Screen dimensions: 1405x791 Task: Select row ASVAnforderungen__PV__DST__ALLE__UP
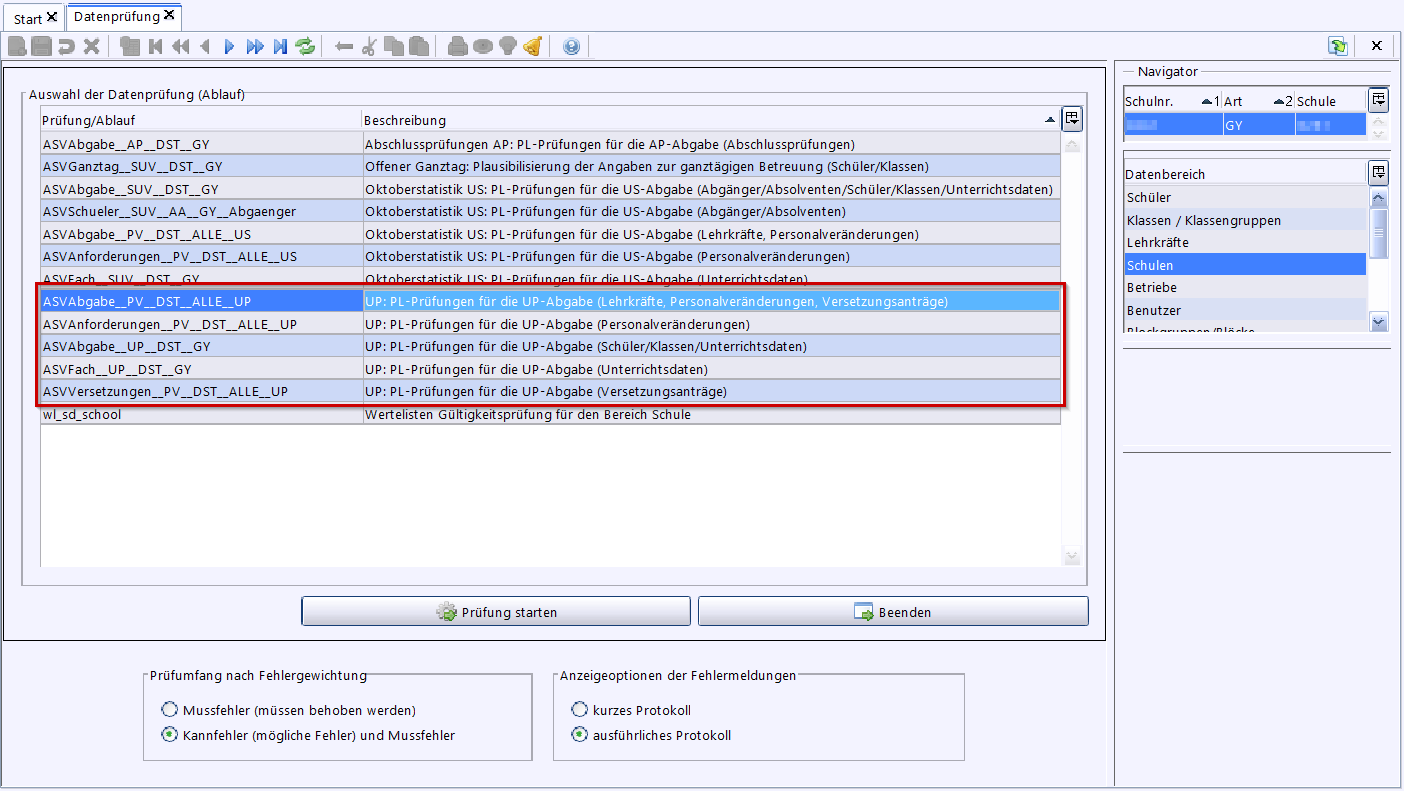point(550,324)
